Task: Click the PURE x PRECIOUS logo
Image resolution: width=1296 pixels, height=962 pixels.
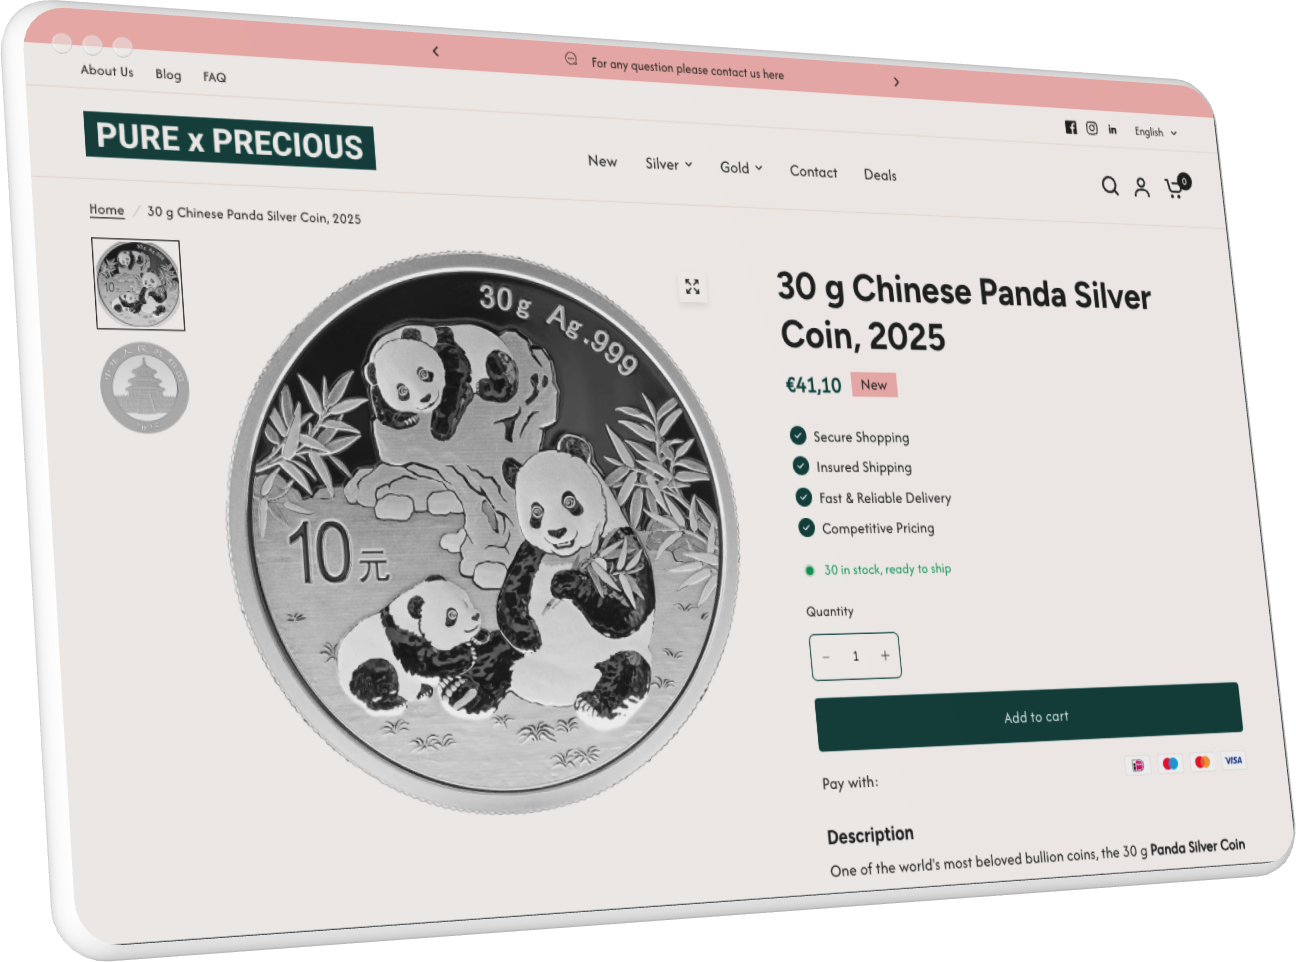Action: [230, 141]
